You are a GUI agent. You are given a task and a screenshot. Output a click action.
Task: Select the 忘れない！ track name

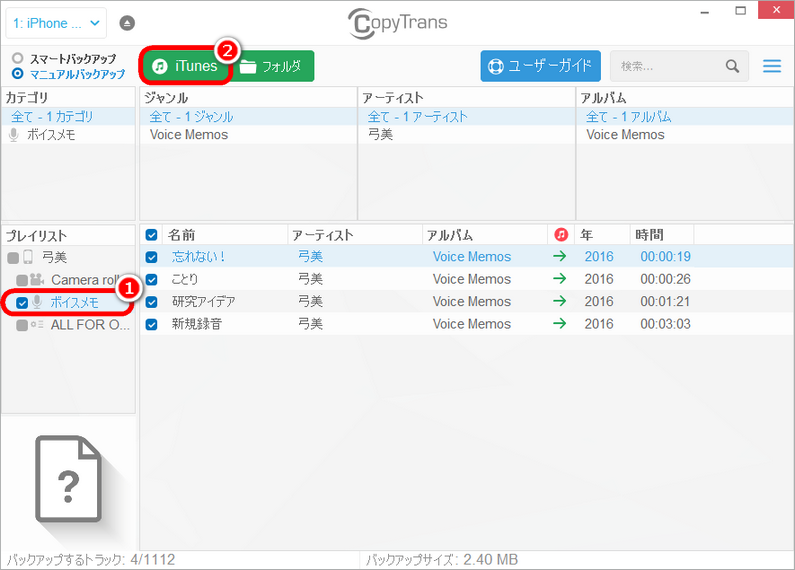[198, 257]
